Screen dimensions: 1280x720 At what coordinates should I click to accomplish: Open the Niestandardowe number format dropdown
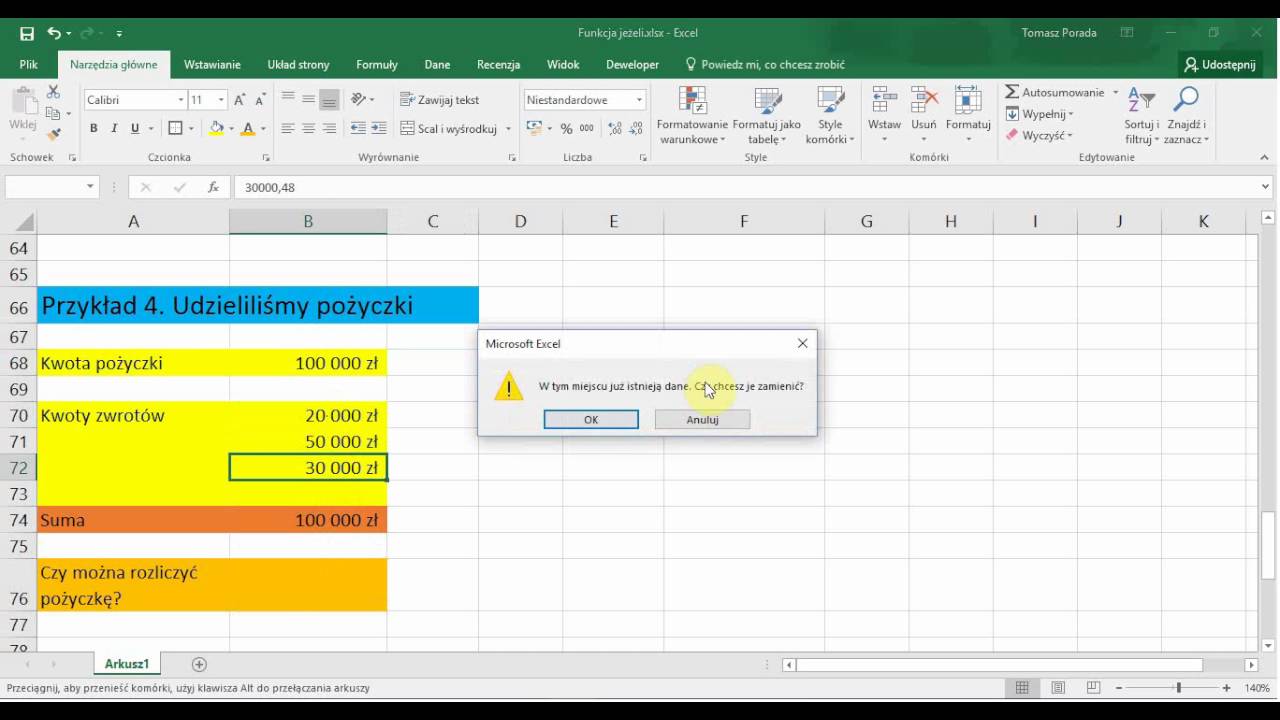pos(639,100)
